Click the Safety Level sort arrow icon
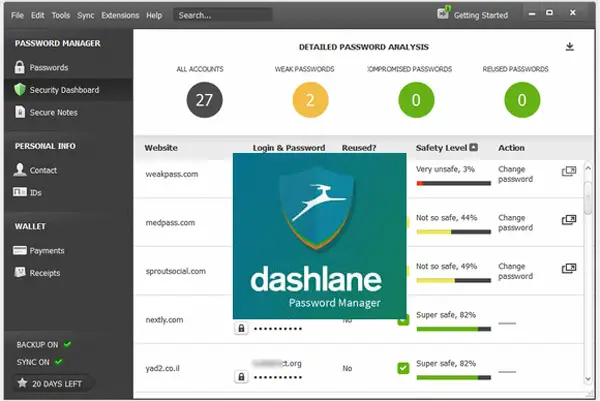This screenshot has width=600, height=401. [474, 147]
